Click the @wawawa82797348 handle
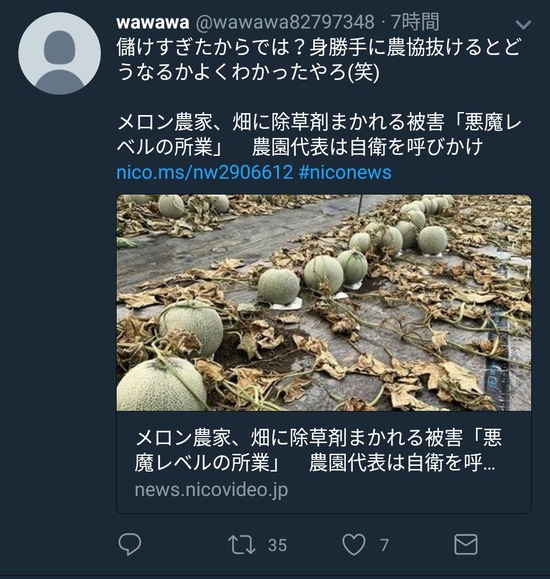Image resolution: width=550 pixels, height=579 pixels. (x=284, y=22)
